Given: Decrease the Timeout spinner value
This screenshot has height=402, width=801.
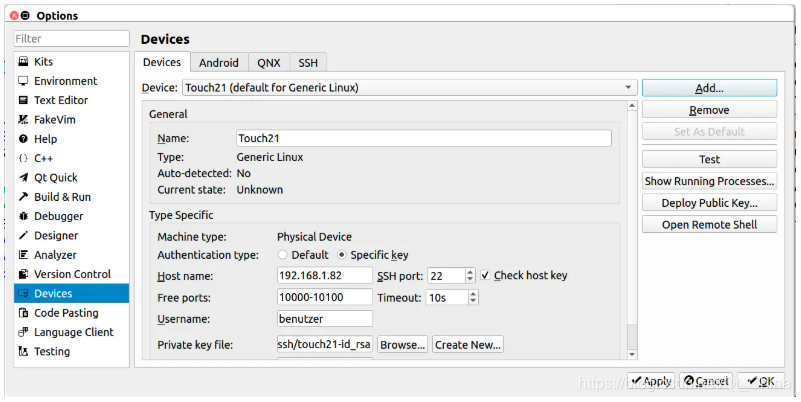Looking at the screenshot, I should (473, 301).
